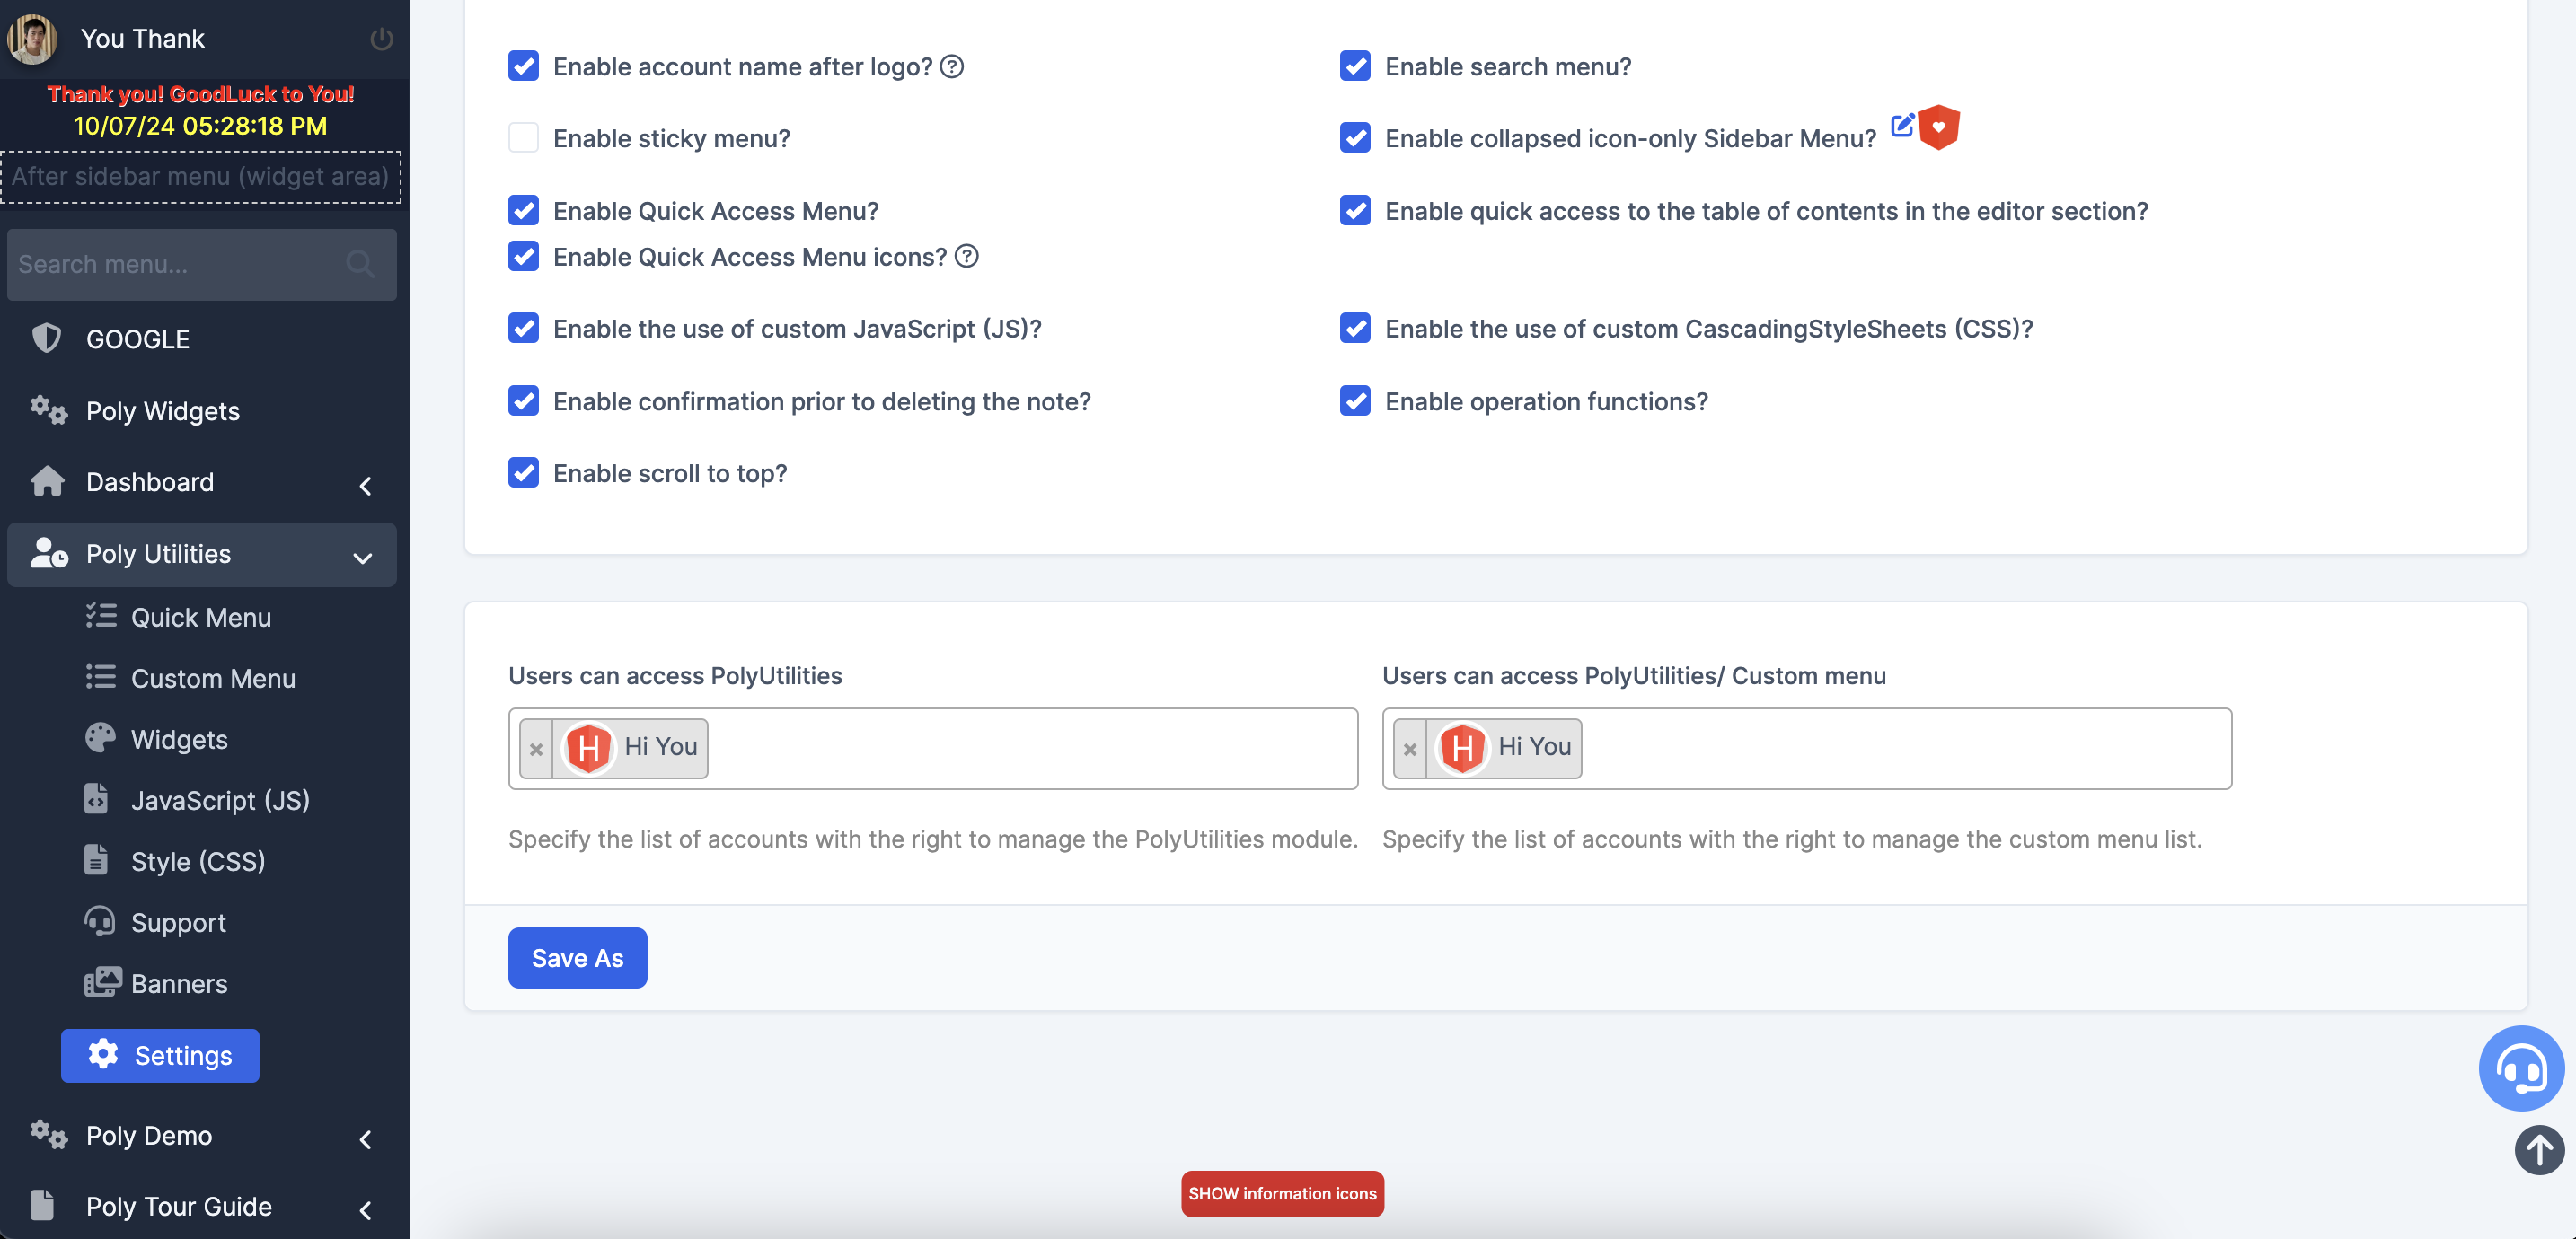Screen dimensions: 2576x1239
Task: Enable the sticky menu checkbox
Action: coord(523,138)
